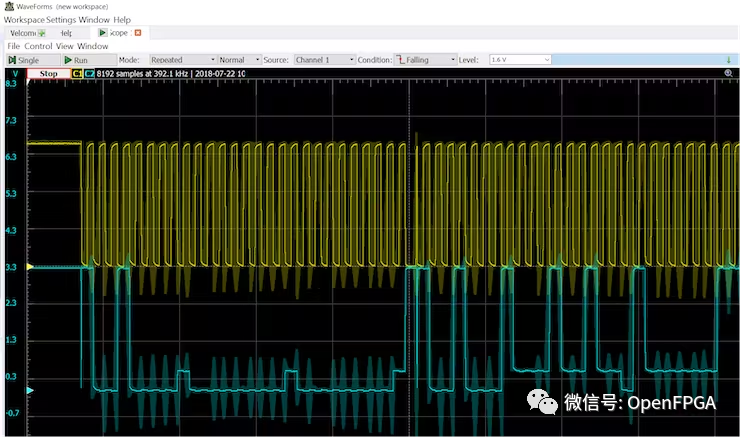Click the WaveForms application icon in title bar
This screenshot has width=740, height=437.
(x=8, y=6)
